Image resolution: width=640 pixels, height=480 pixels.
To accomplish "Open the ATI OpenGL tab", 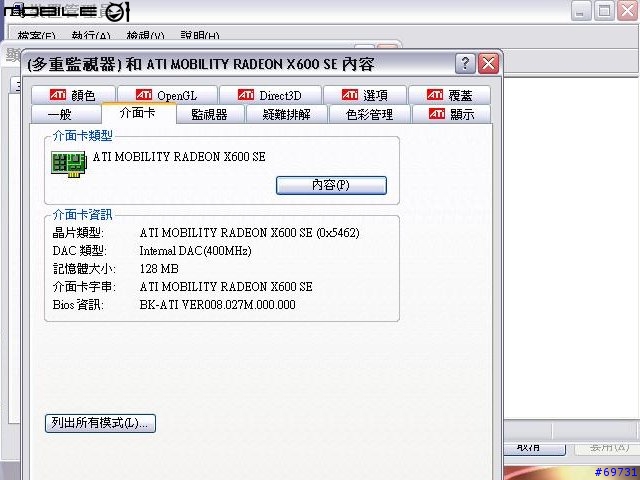I will click(x=167, y=95).
